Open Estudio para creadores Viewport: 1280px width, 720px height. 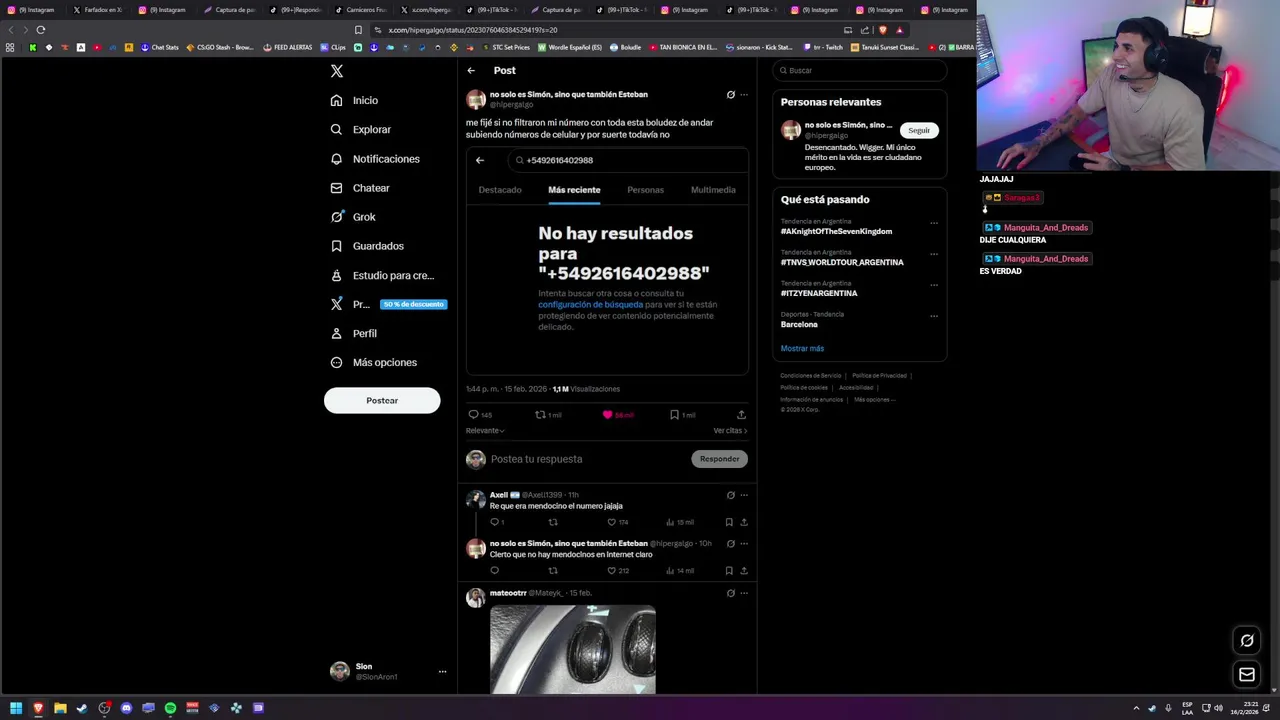[383, 275]
